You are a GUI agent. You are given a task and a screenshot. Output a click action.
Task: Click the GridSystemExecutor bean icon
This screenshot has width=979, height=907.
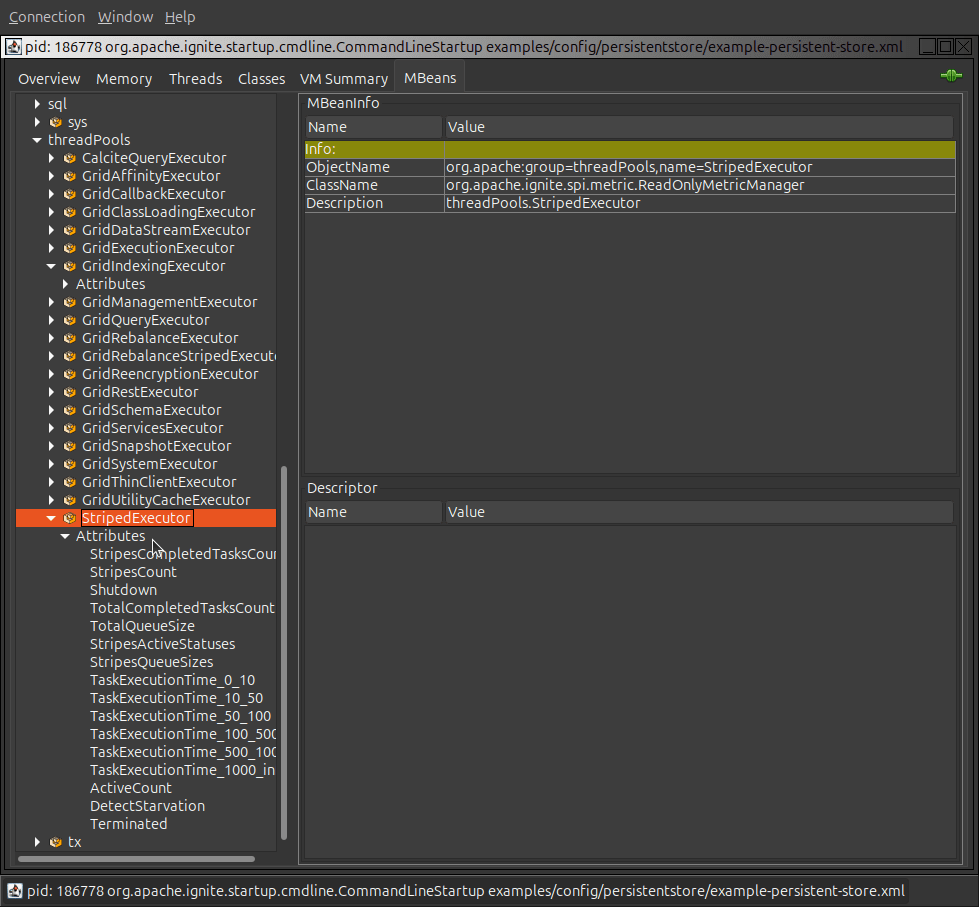[70, 464]
